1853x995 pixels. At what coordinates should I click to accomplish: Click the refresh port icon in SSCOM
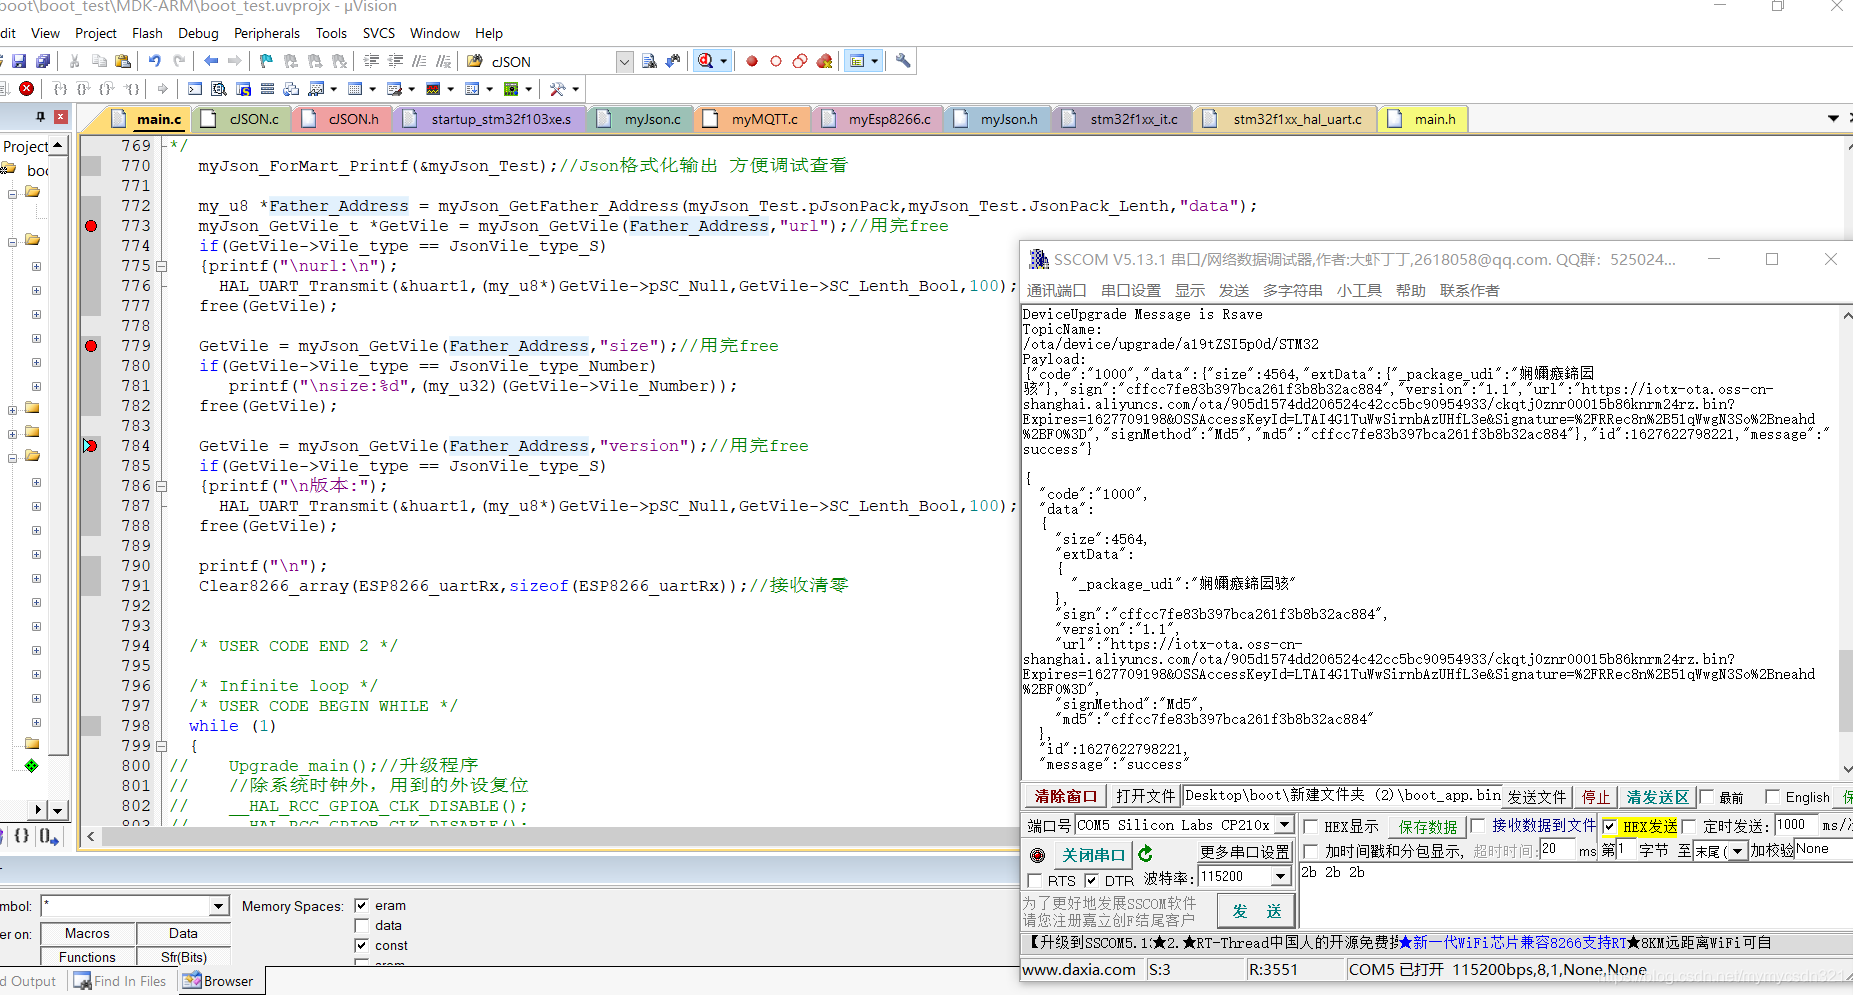1146,854
